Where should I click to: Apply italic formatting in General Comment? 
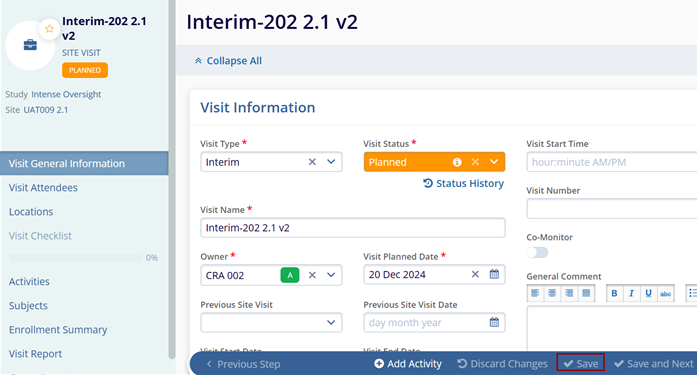click(631, 293)
